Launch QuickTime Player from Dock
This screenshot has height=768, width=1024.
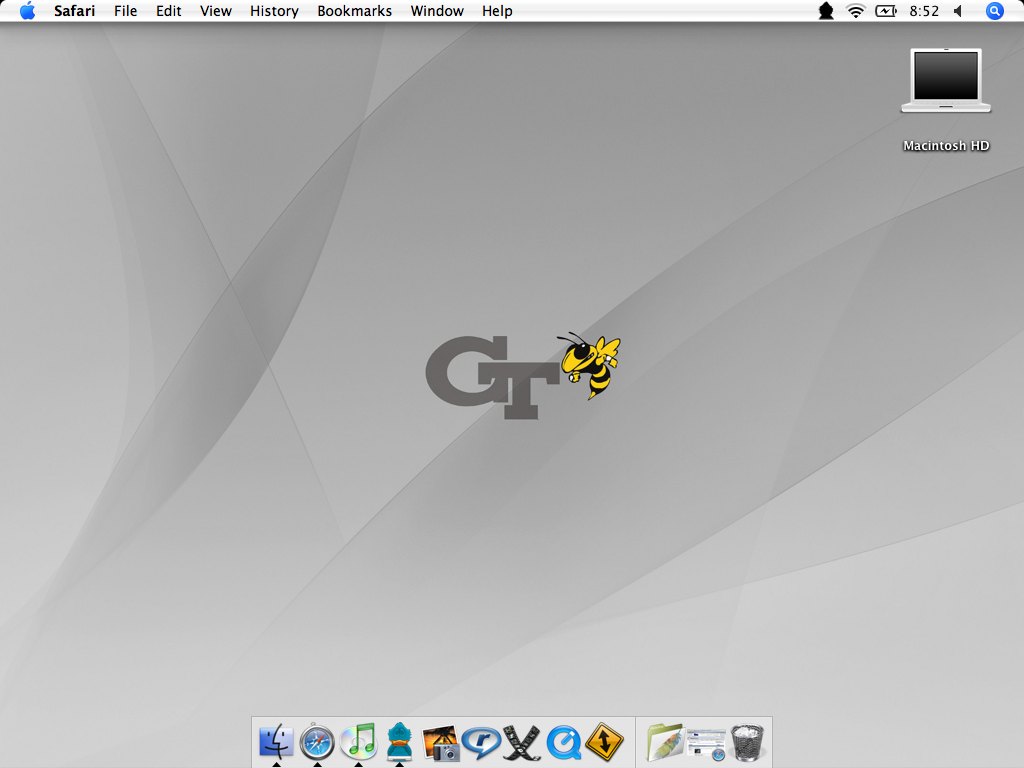pos(564,743)
